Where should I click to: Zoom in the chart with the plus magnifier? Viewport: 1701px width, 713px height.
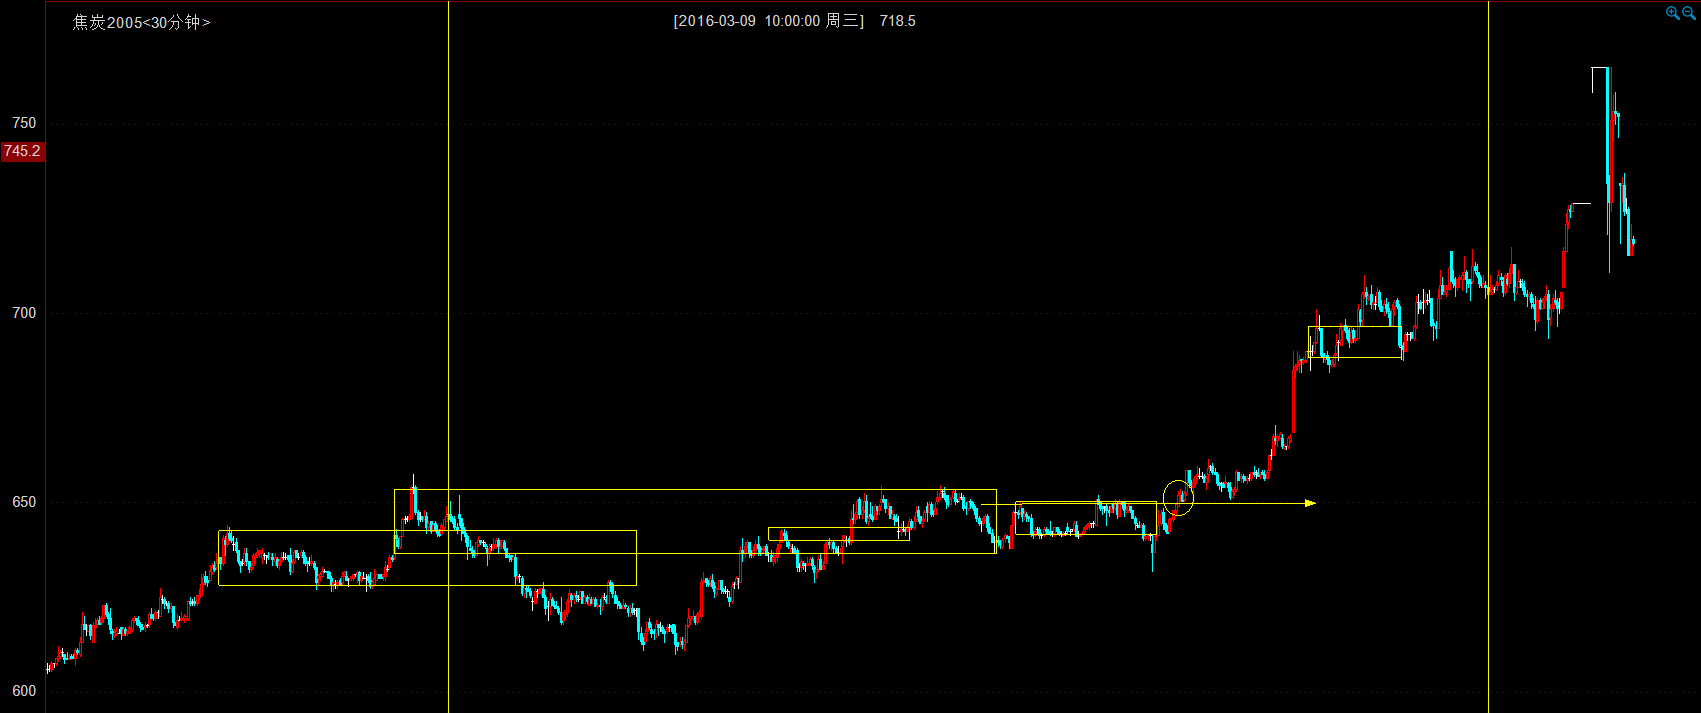[x=1672, y=13]
